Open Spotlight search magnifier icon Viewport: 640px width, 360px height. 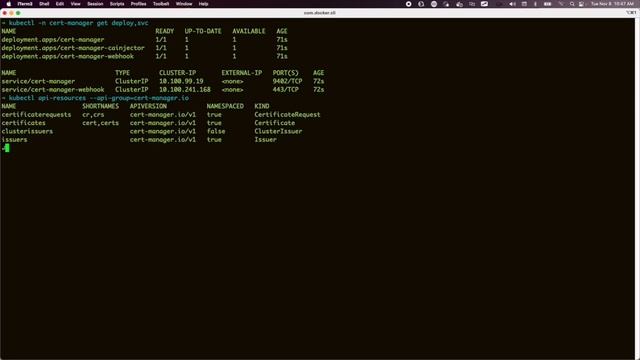[572, 4]
